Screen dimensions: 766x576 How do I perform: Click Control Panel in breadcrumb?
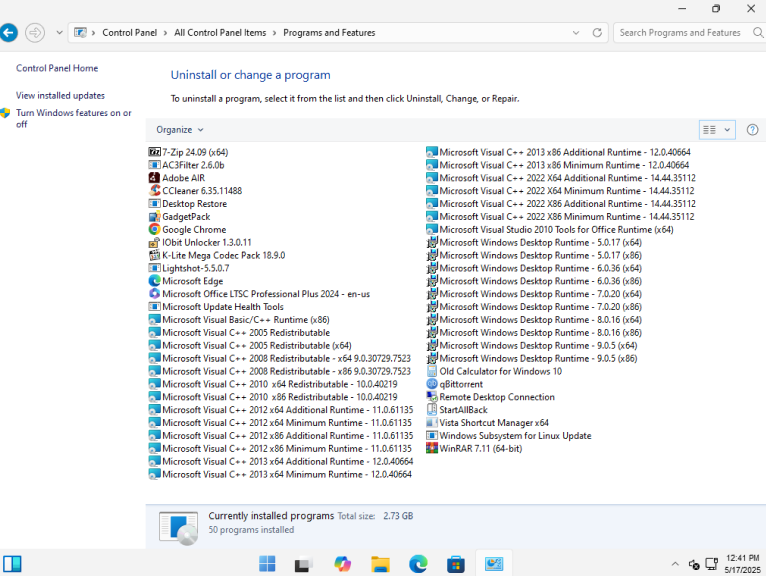(129, 33)
